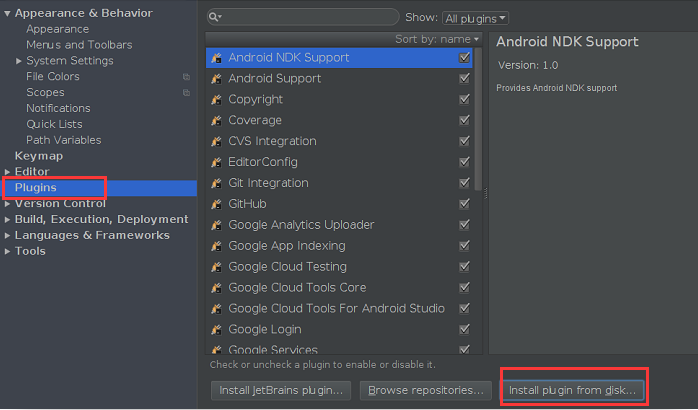
Task: Click Install plugin from disk button
Action: (572, 390)
